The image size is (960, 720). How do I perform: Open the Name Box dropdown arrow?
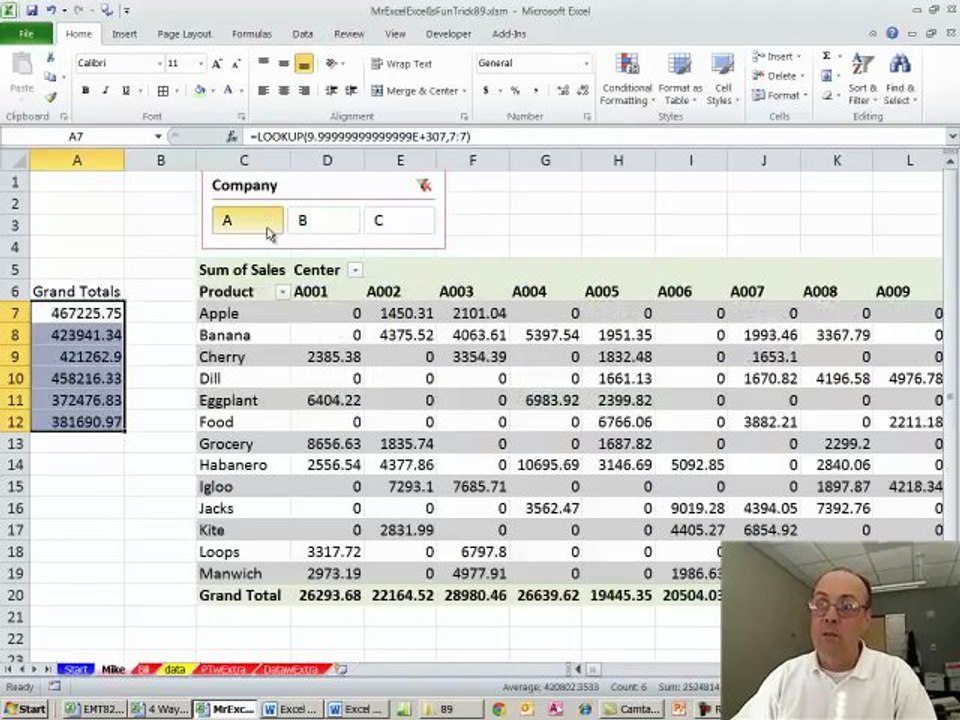pyautogui.click(x=158, y=137)
